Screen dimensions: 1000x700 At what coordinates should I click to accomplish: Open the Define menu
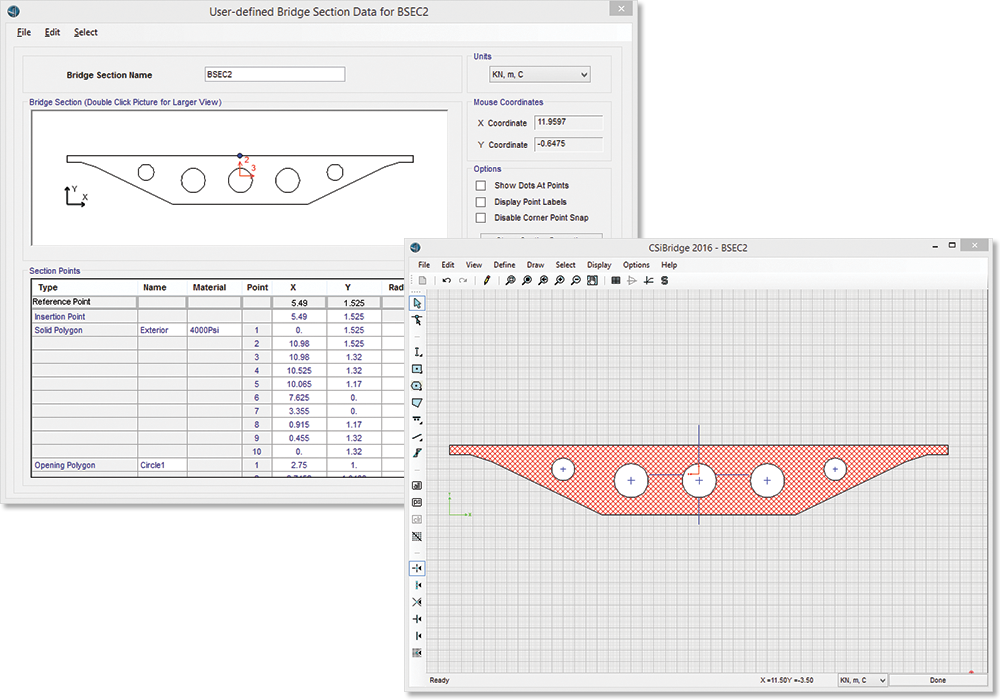[x=504, y=265]
